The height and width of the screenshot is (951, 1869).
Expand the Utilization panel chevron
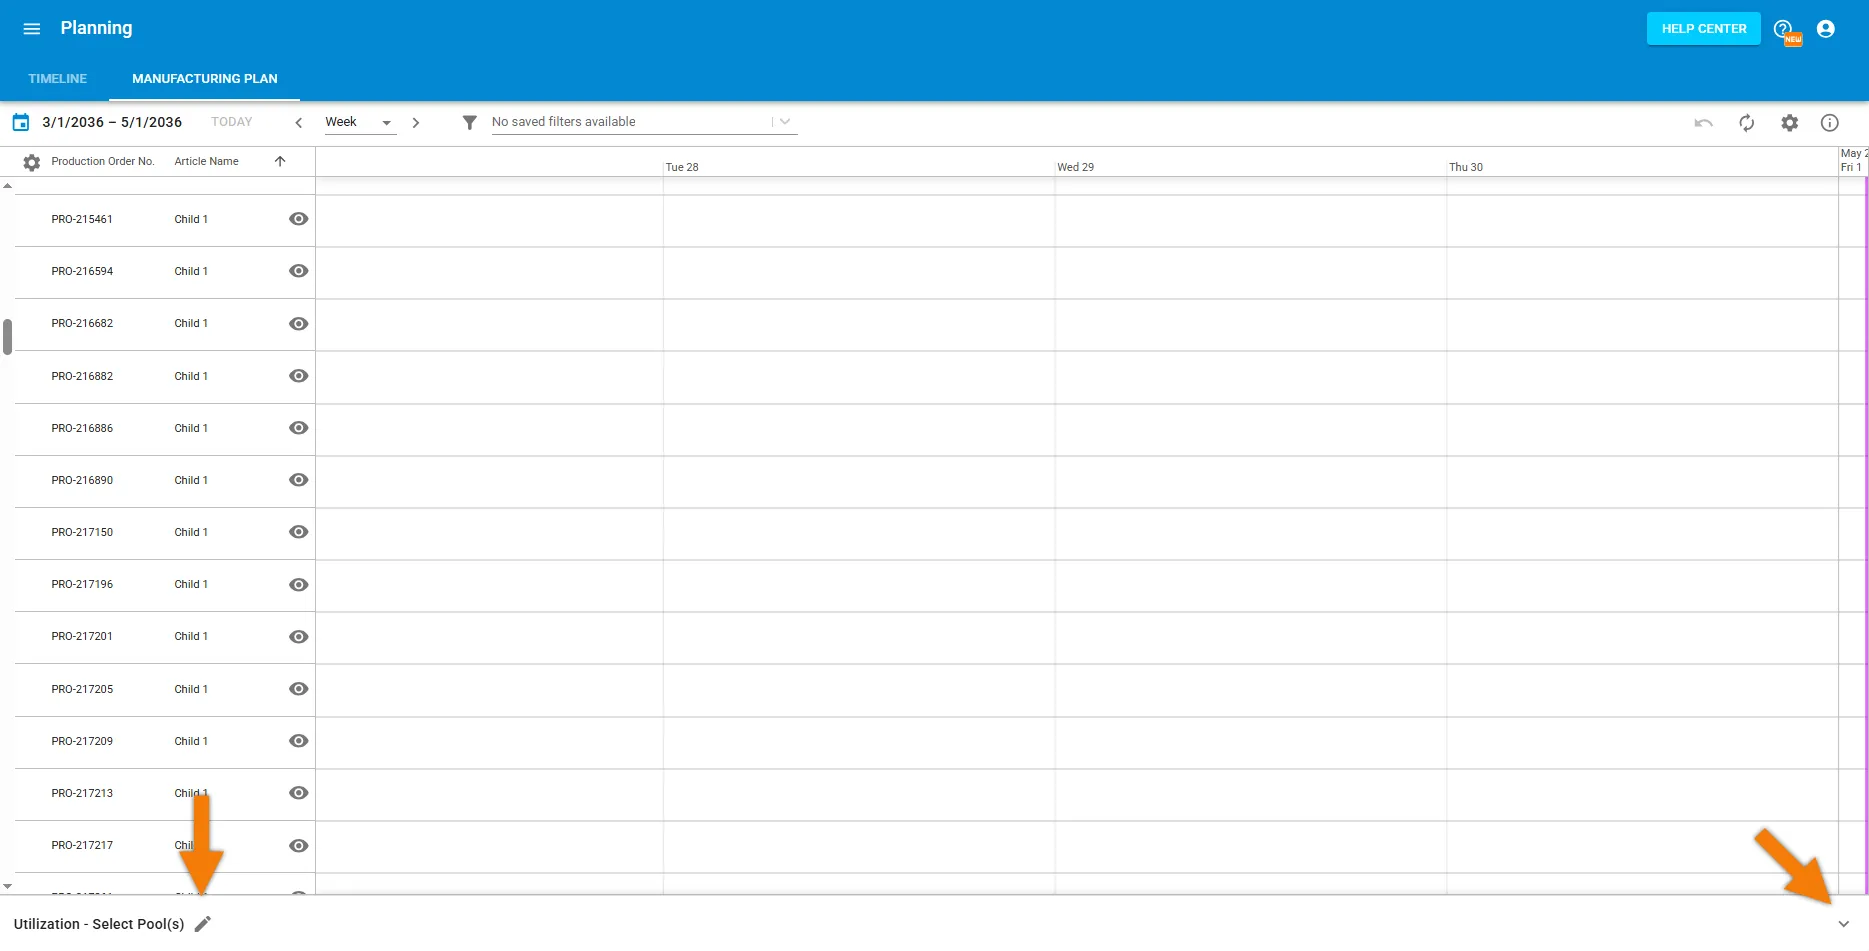click(1844, 924)
